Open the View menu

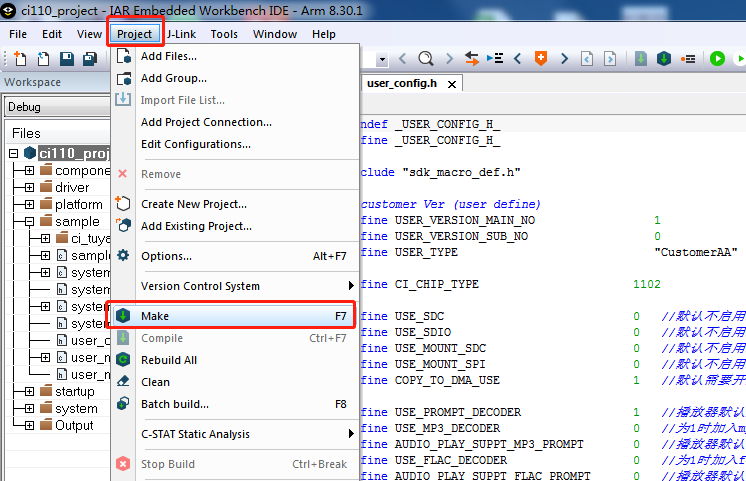pos(89,34)
